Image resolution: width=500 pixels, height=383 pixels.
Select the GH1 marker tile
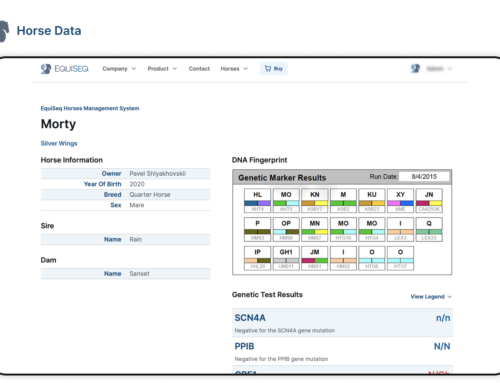pos(286,258)
